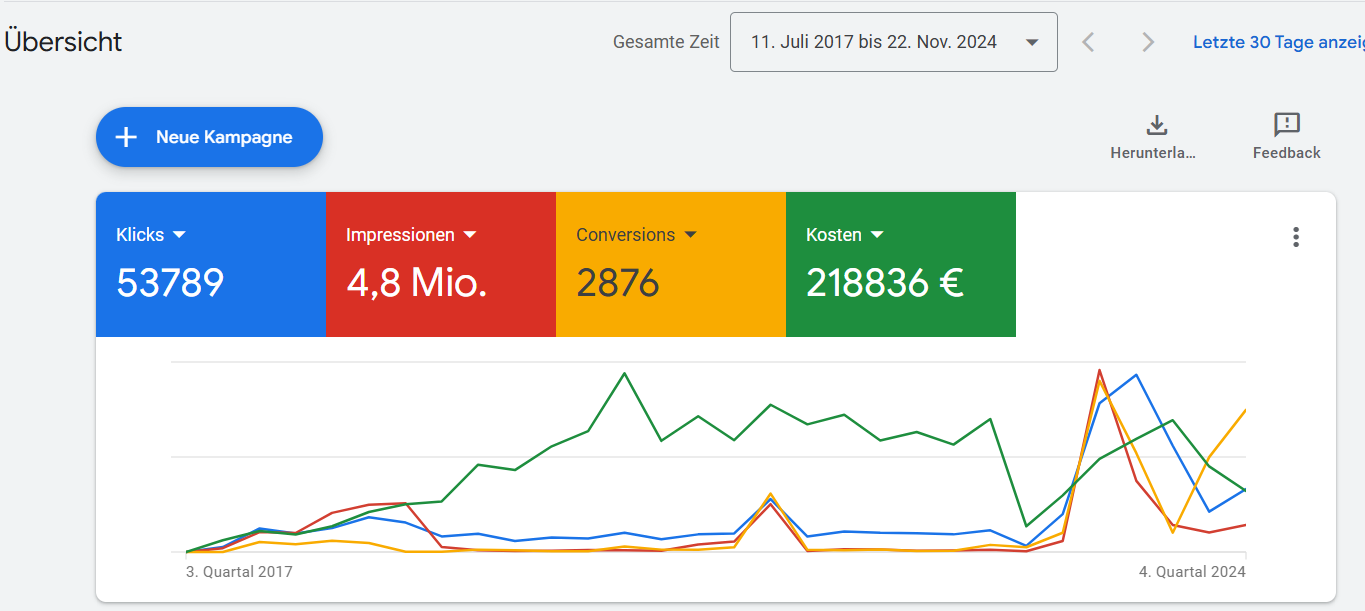The image size is (1365, 611).
Task: Open the date range picker 11. Juli 2017
Action: tap(893, 42)
